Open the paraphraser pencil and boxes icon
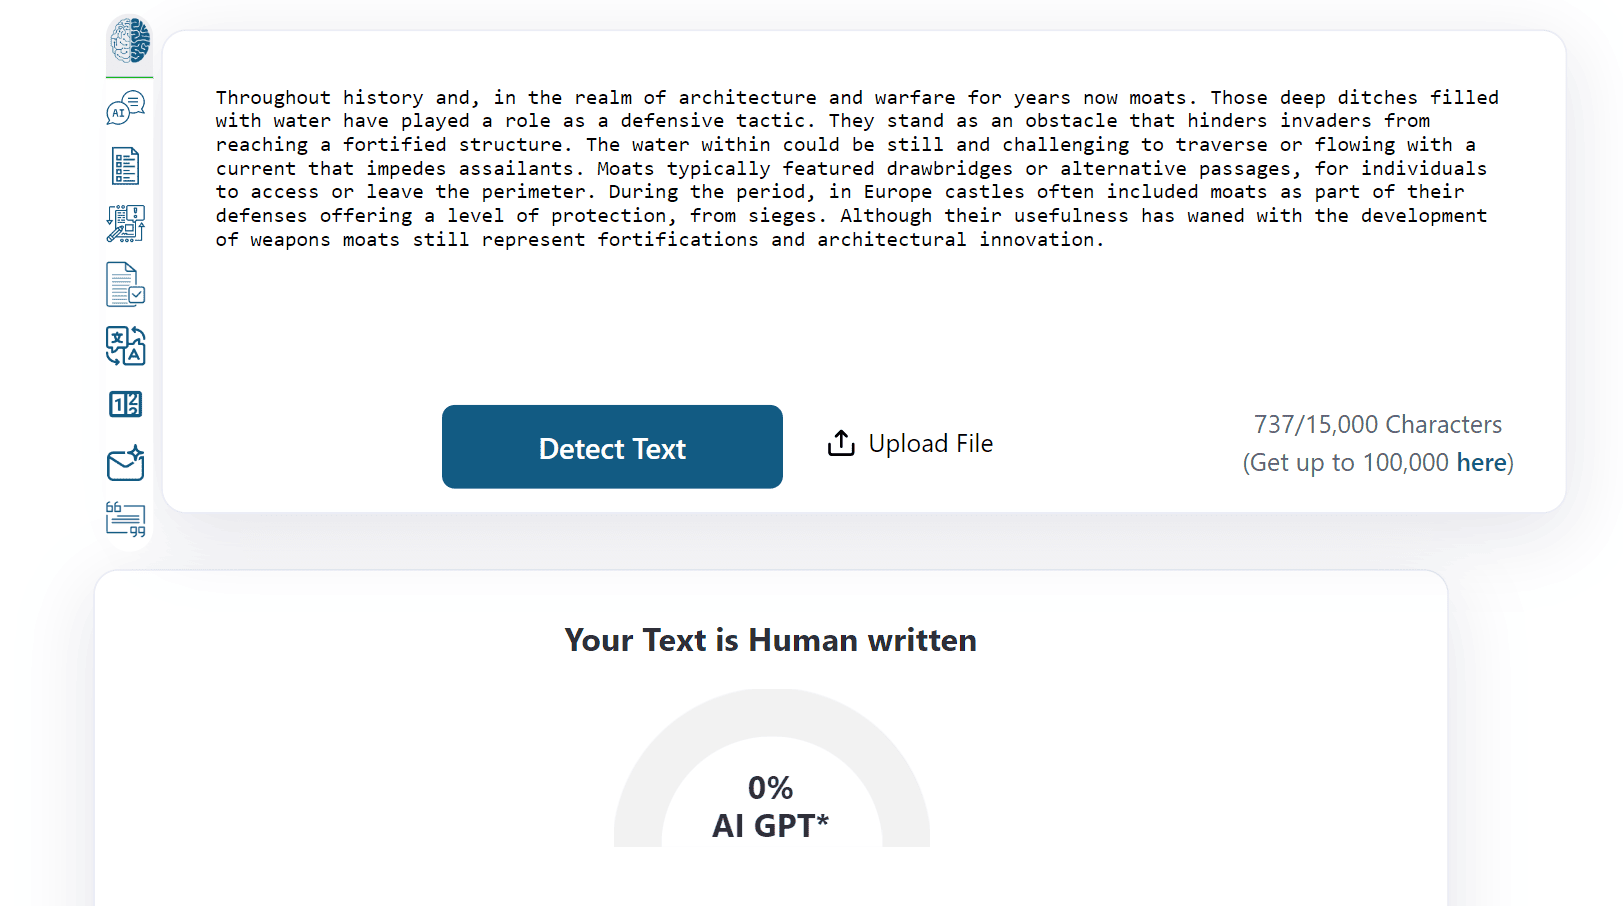This screenshot has height=906, width=1623. (x=126, y=224)
